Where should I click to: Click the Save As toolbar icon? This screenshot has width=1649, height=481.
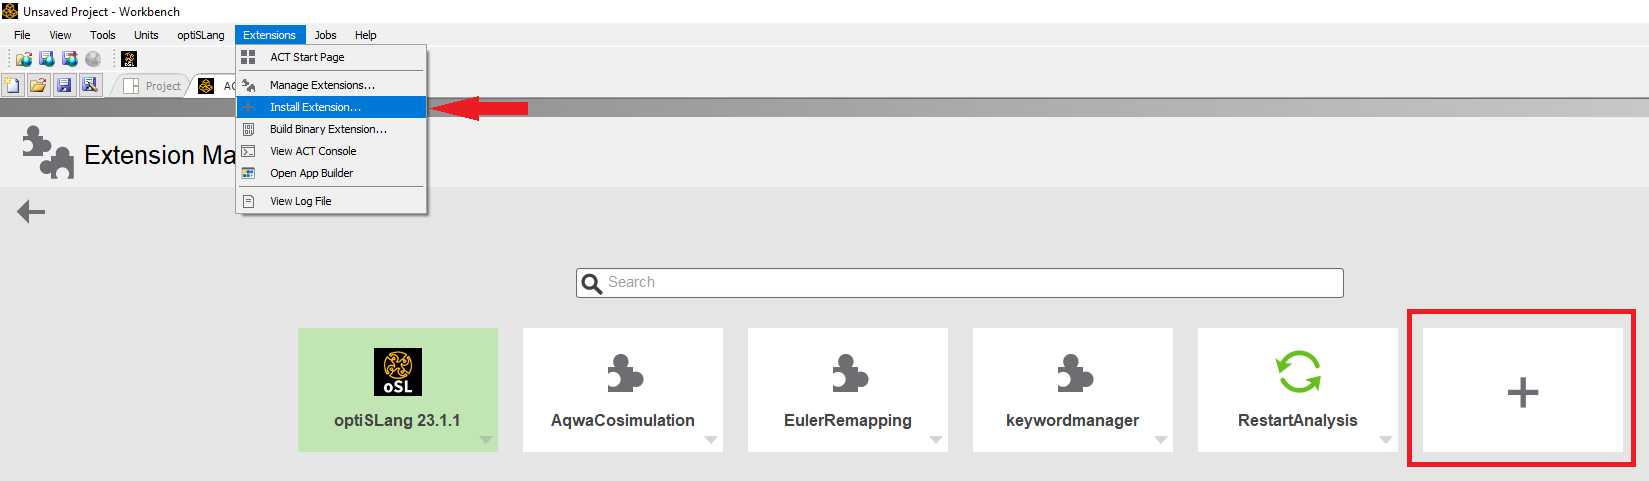point(90,85)
